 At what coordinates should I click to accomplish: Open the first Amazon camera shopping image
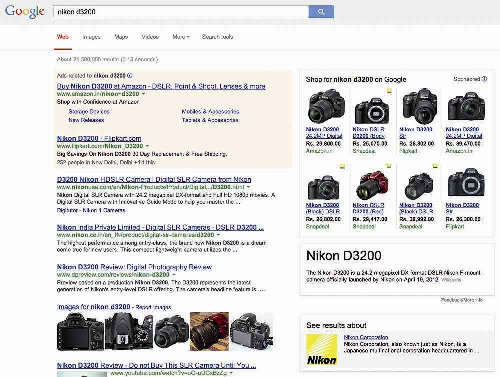pyautogui.click(x=326, y=106)
